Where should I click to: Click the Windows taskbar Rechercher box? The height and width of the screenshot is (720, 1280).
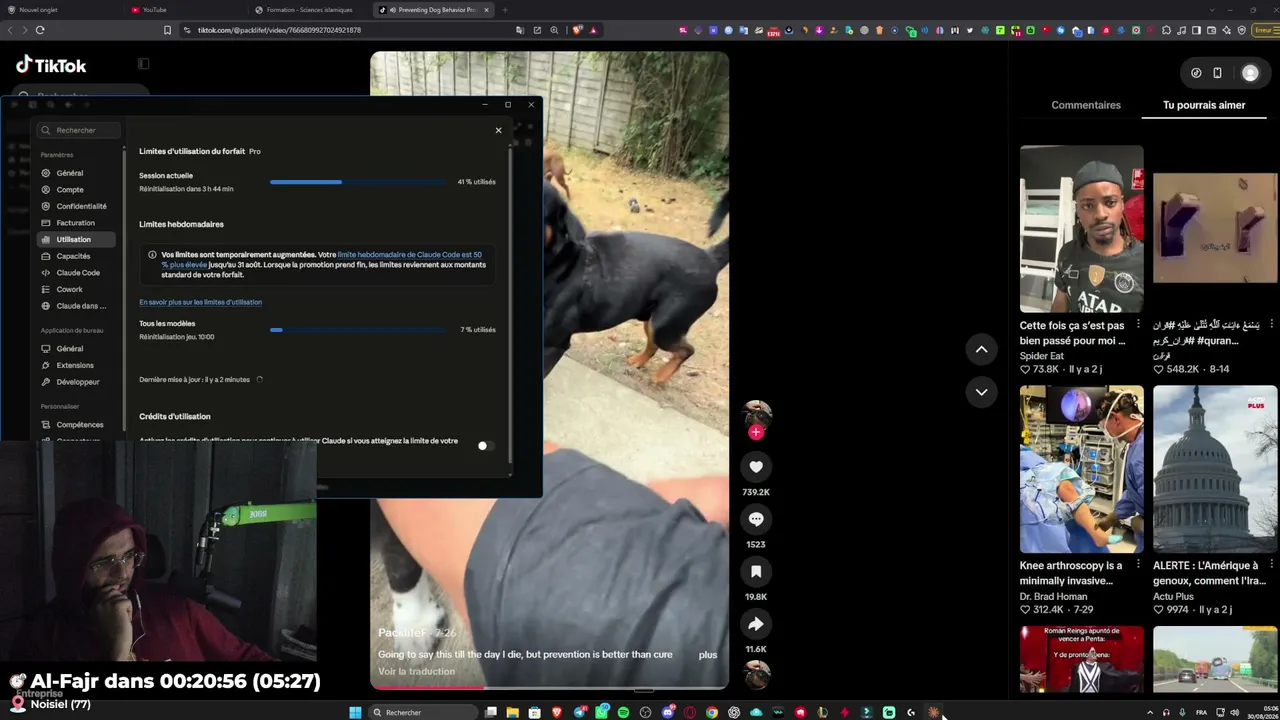coord(422,712)
